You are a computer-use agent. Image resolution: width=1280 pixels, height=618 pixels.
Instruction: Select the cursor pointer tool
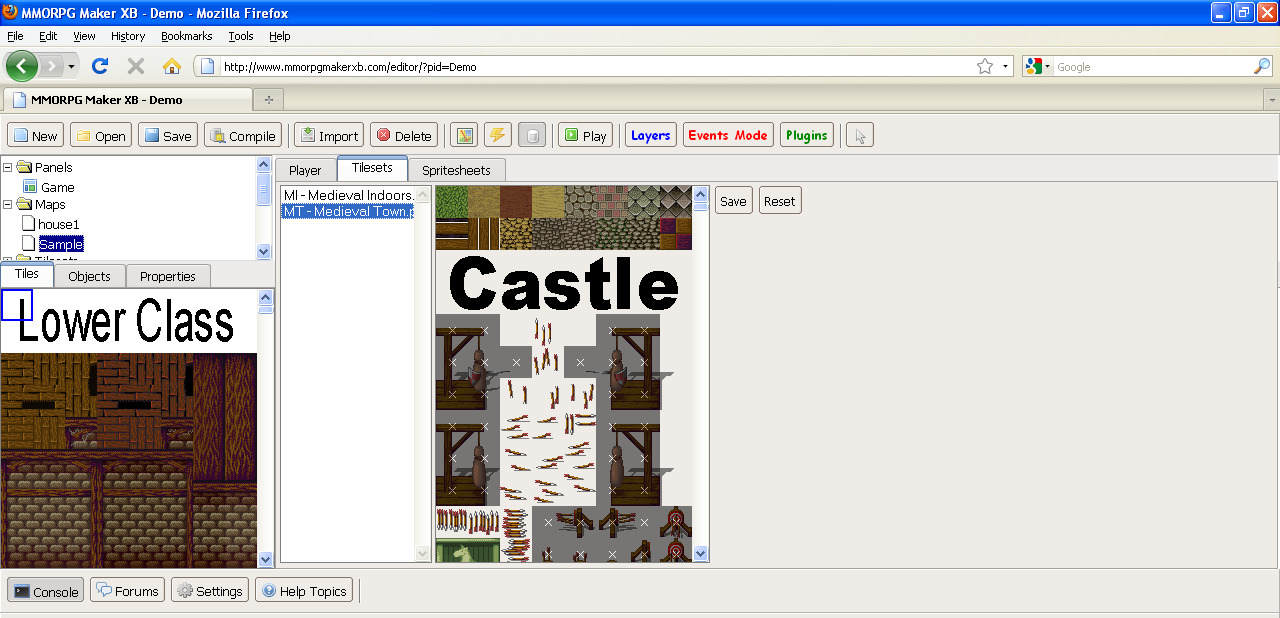click(860, 135)
